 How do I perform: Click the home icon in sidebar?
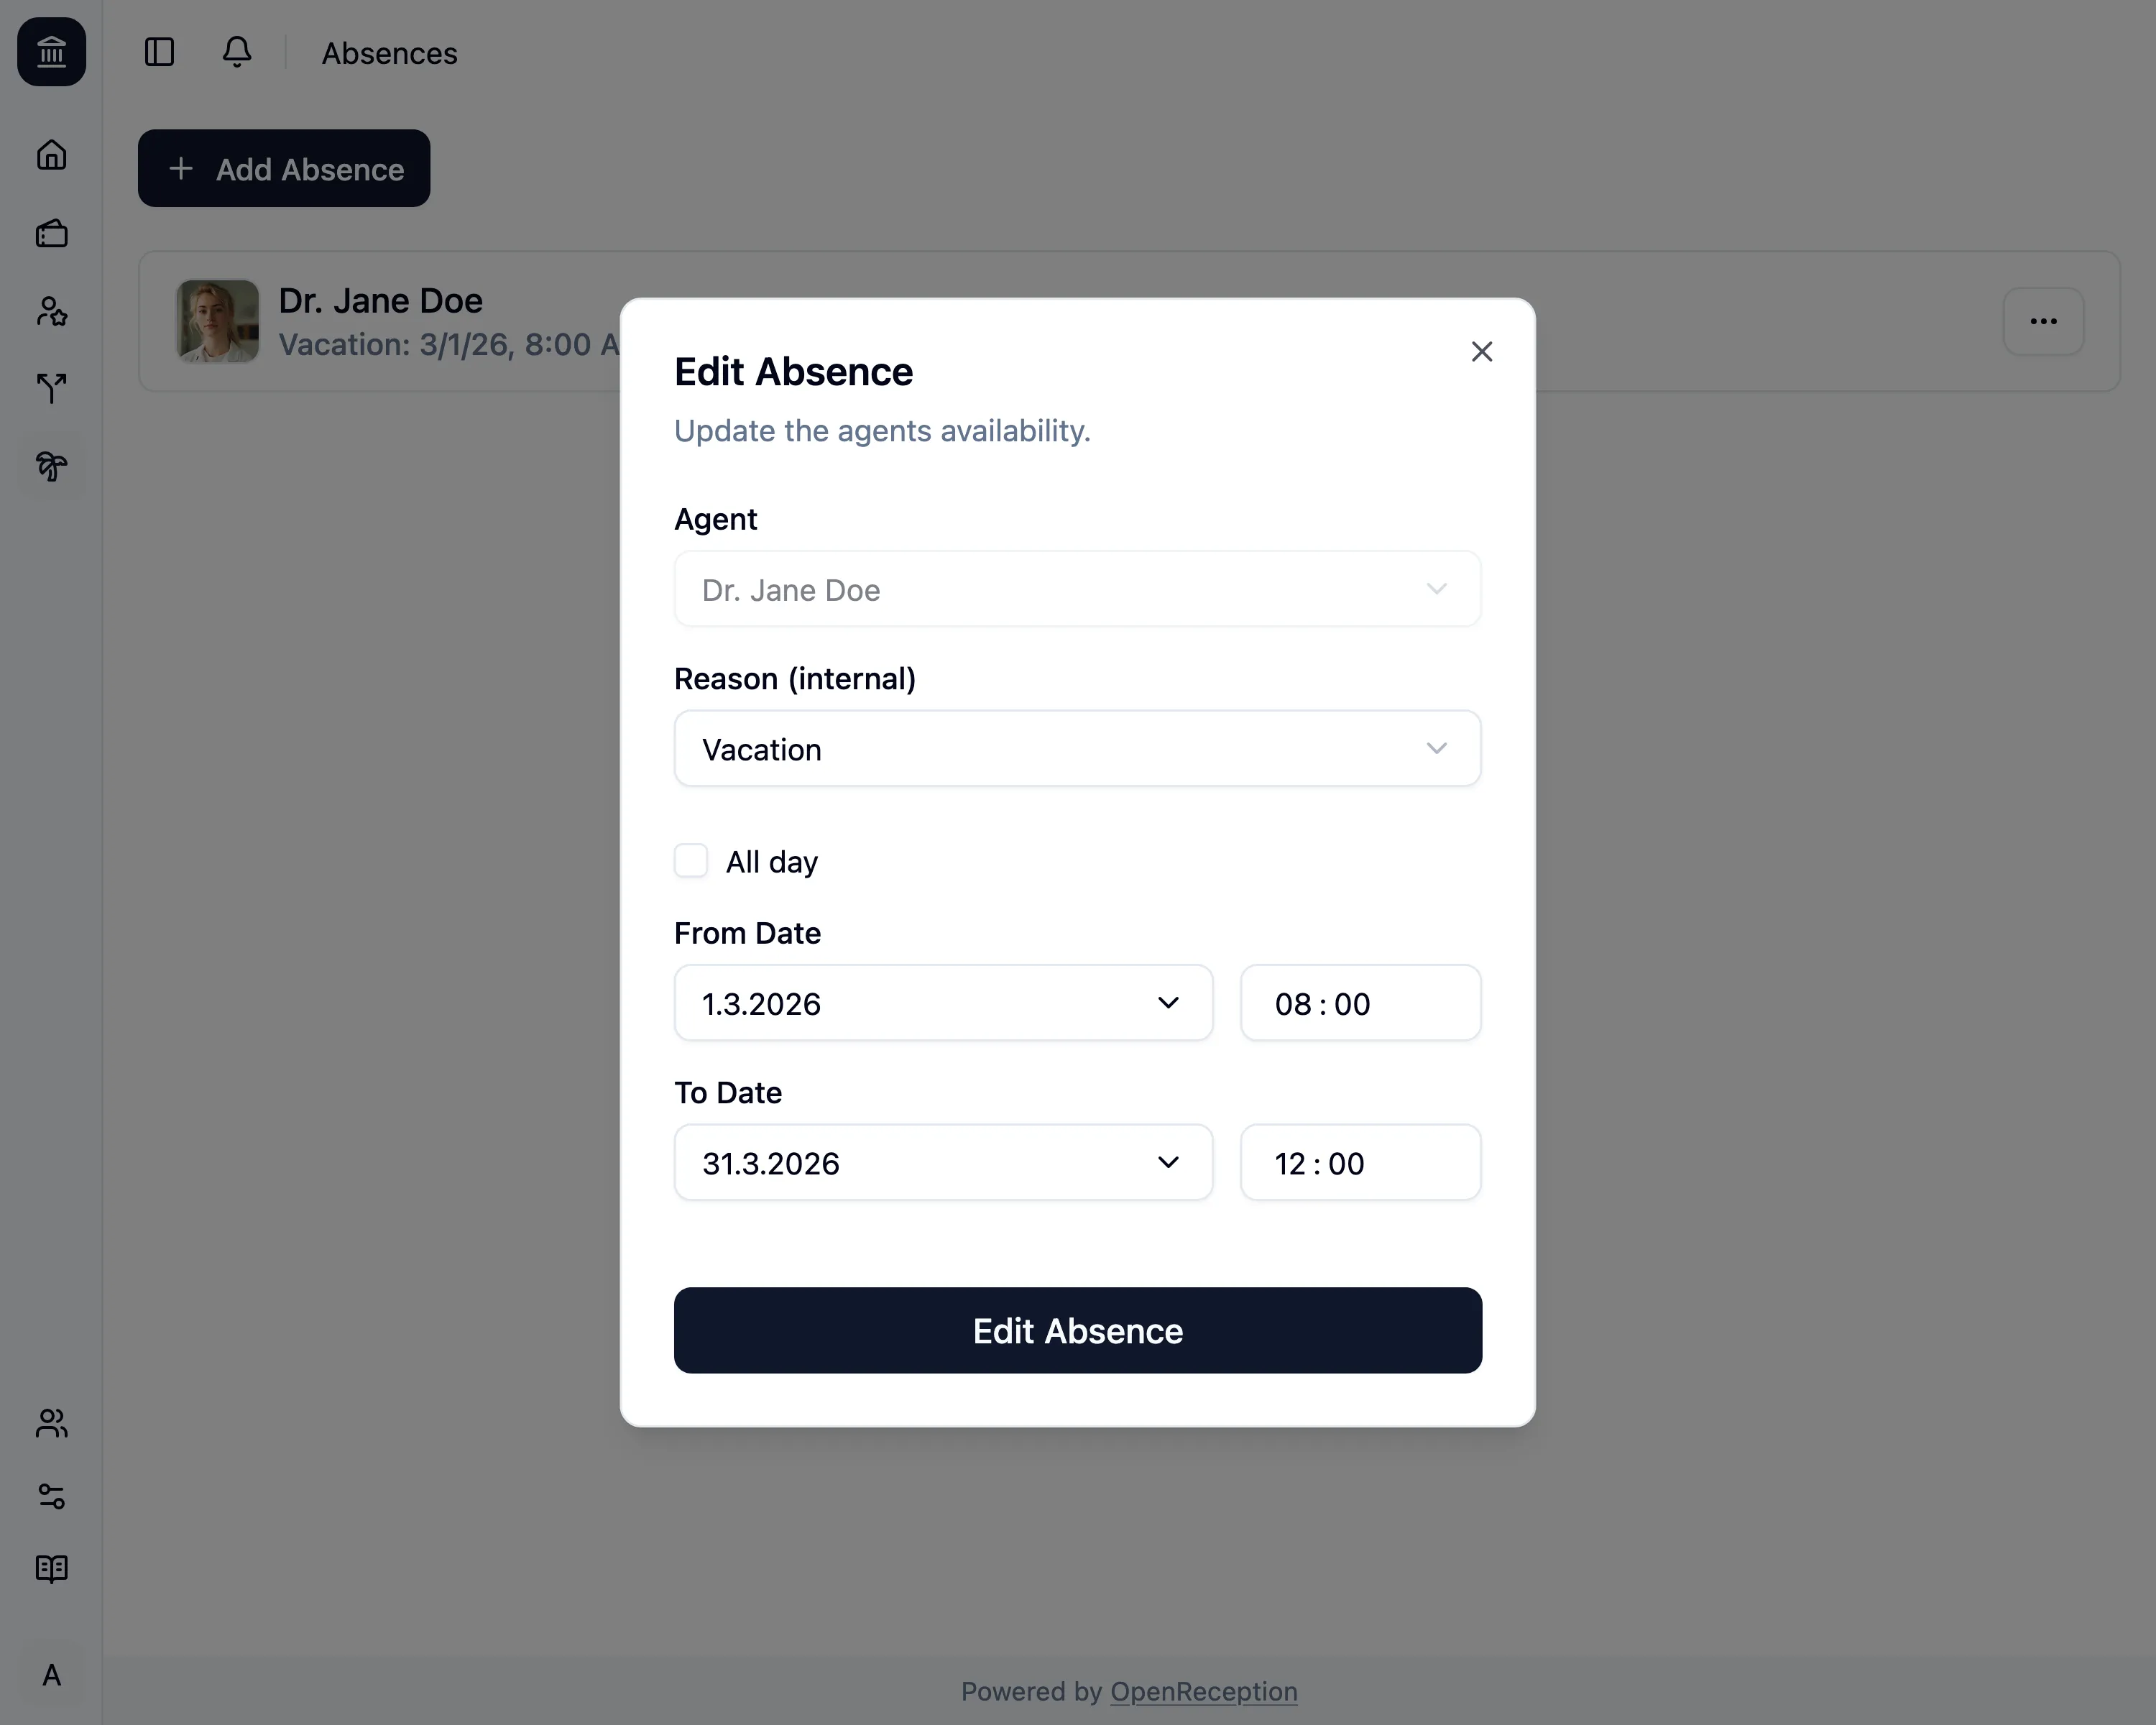point(51,155)
